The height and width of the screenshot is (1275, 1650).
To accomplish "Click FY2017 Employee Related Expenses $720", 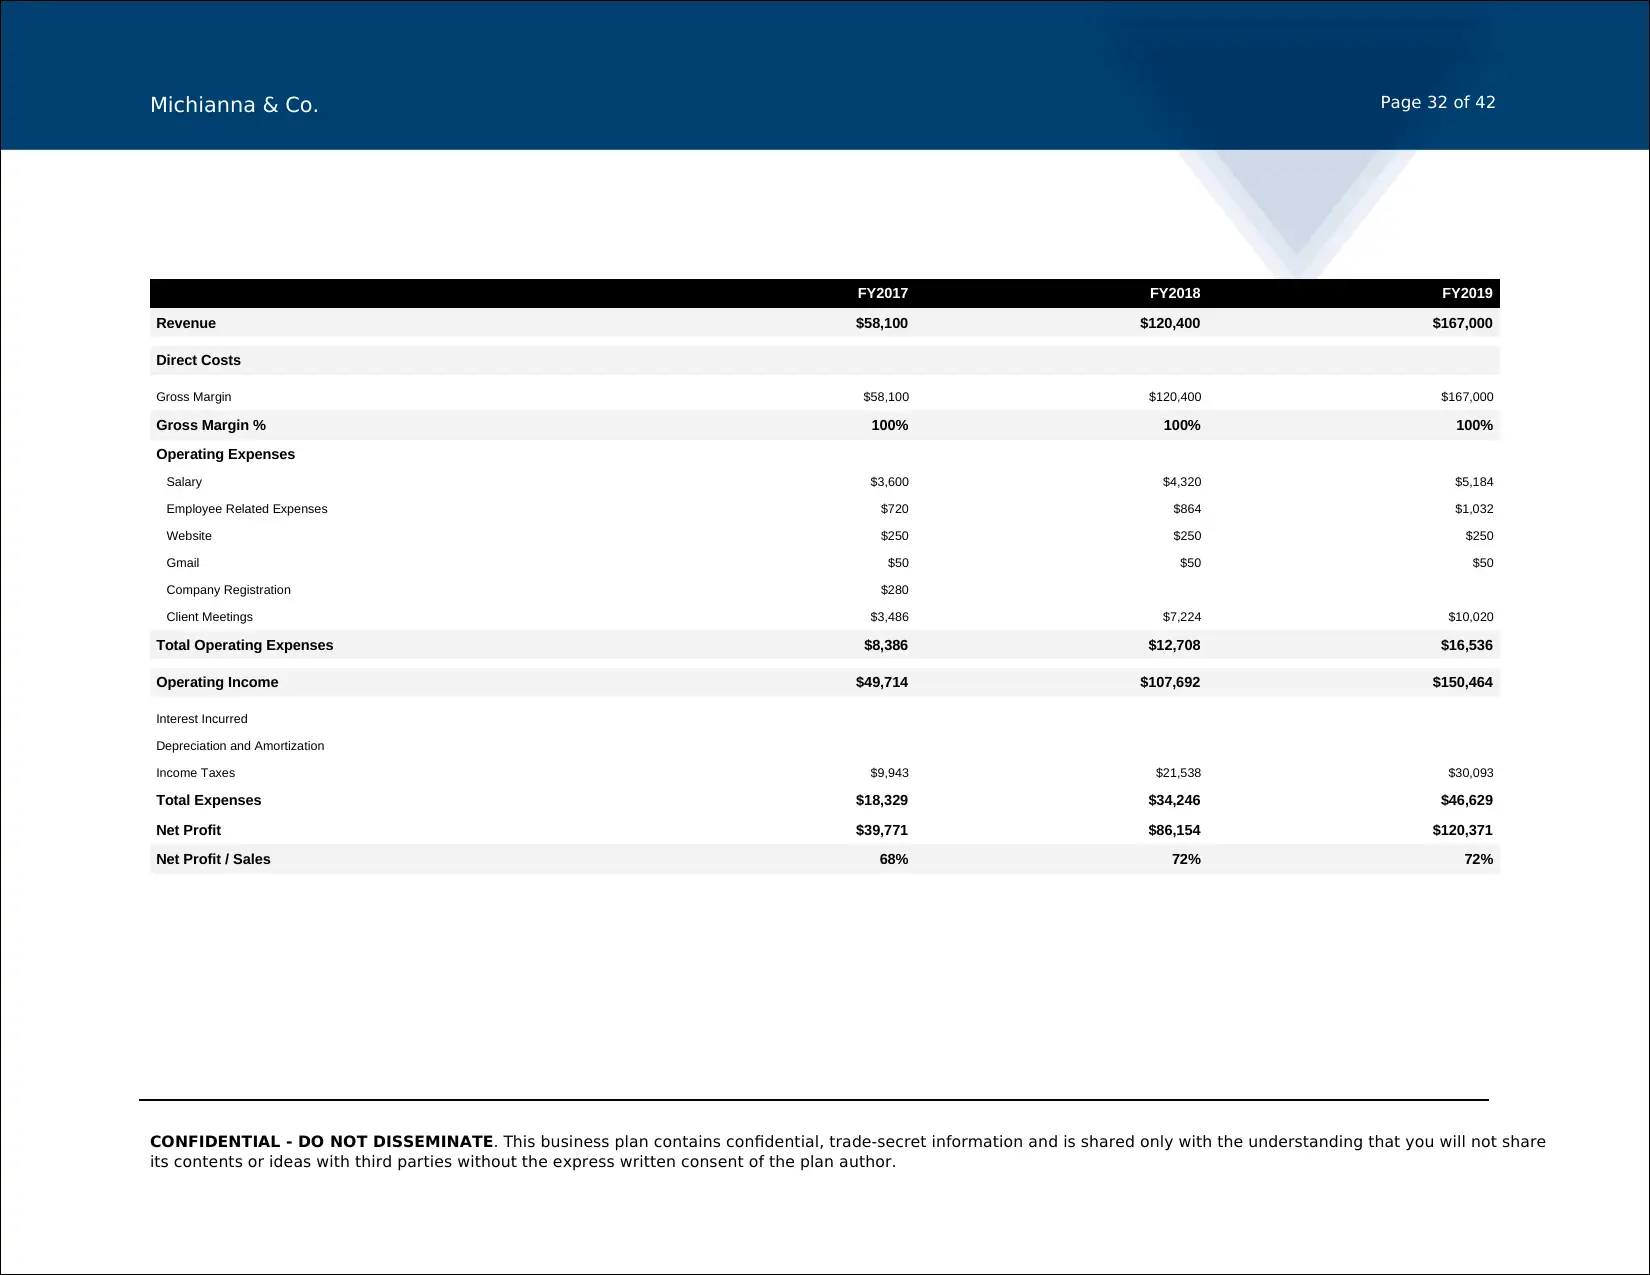I will [x=895, y=509].
